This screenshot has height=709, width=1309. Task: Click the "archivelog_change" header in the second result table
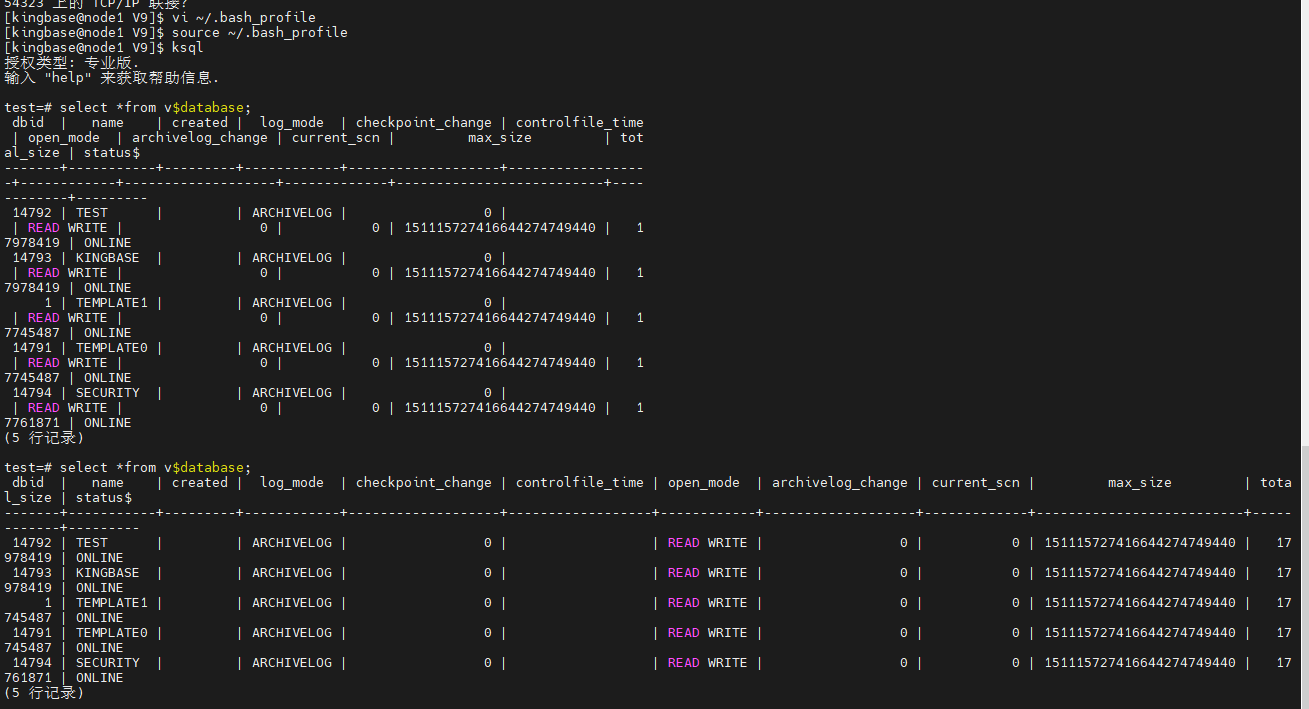pyautogui.click(x=839, y=482)
